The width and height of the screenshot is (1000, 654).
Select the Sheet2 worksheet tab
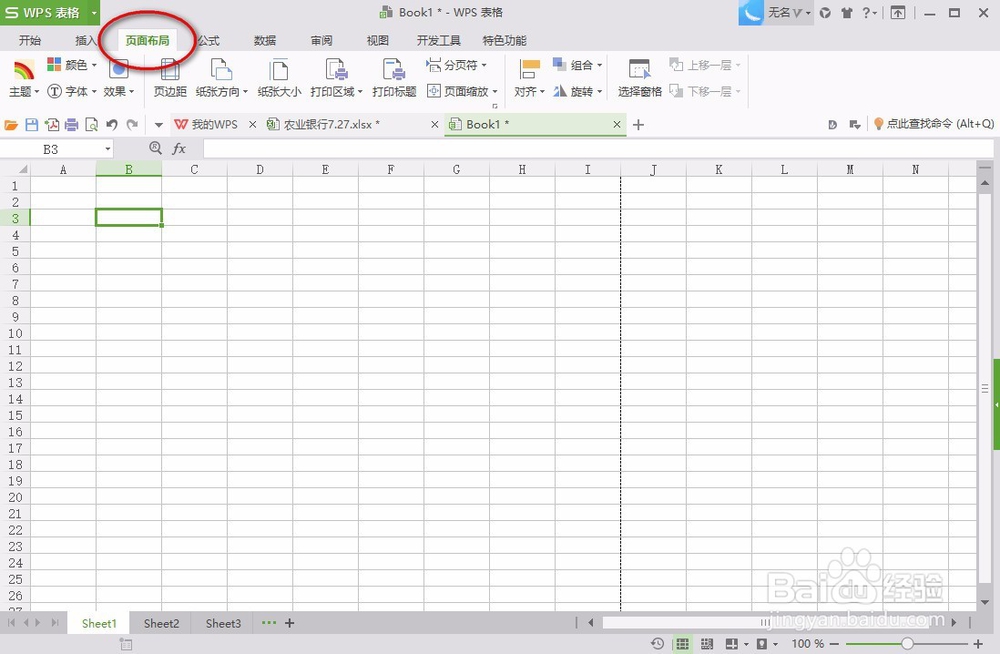click(x=161, y=623)
